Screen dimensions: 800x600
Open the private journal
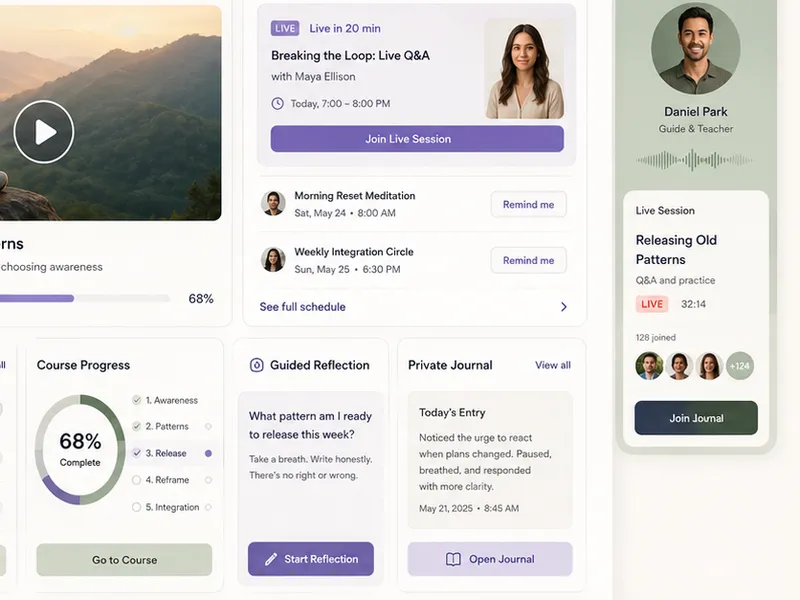pos(490,559)
